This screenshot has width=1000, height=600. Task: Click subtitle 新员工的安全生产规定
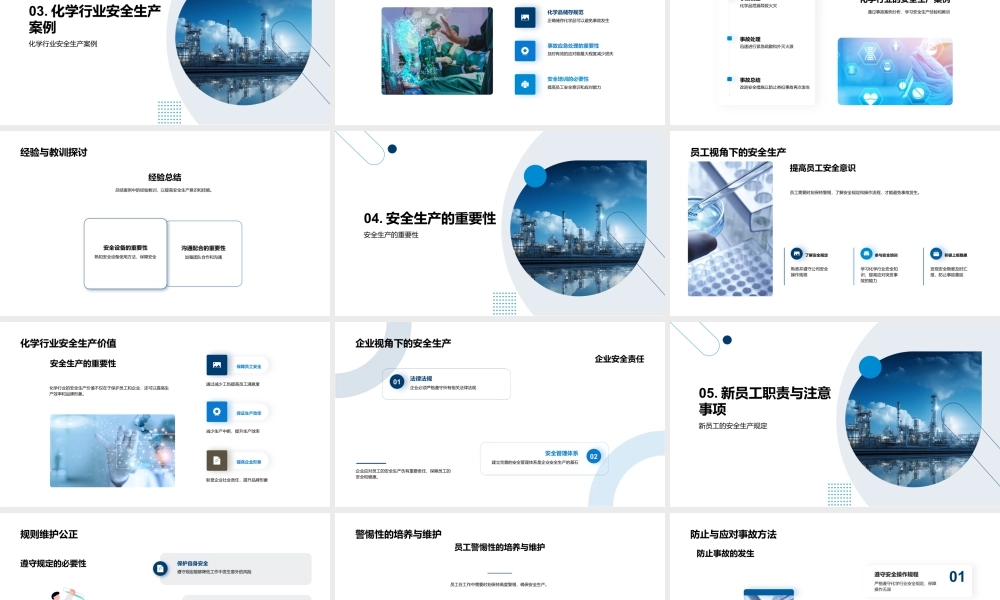(x=733, y=426)
